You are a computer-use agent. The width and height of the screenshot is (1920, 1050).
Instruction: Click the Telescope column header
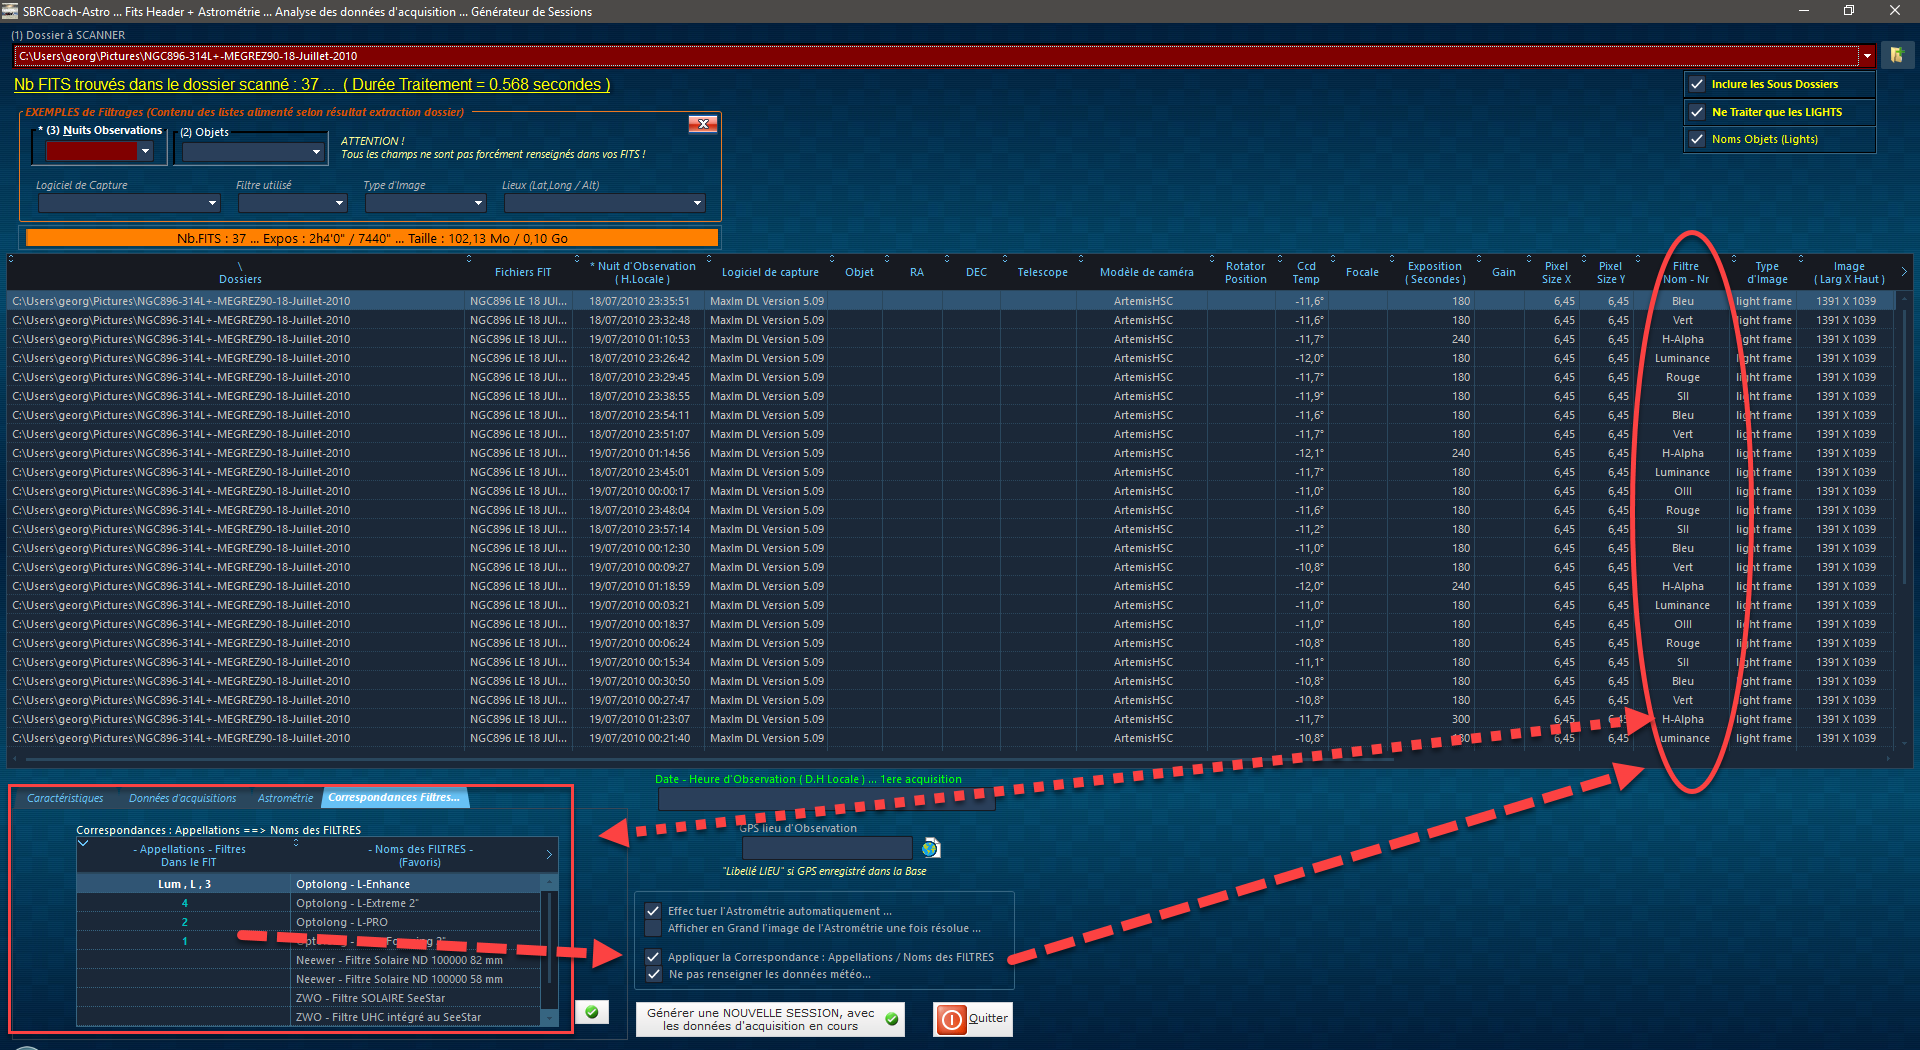1042,272
